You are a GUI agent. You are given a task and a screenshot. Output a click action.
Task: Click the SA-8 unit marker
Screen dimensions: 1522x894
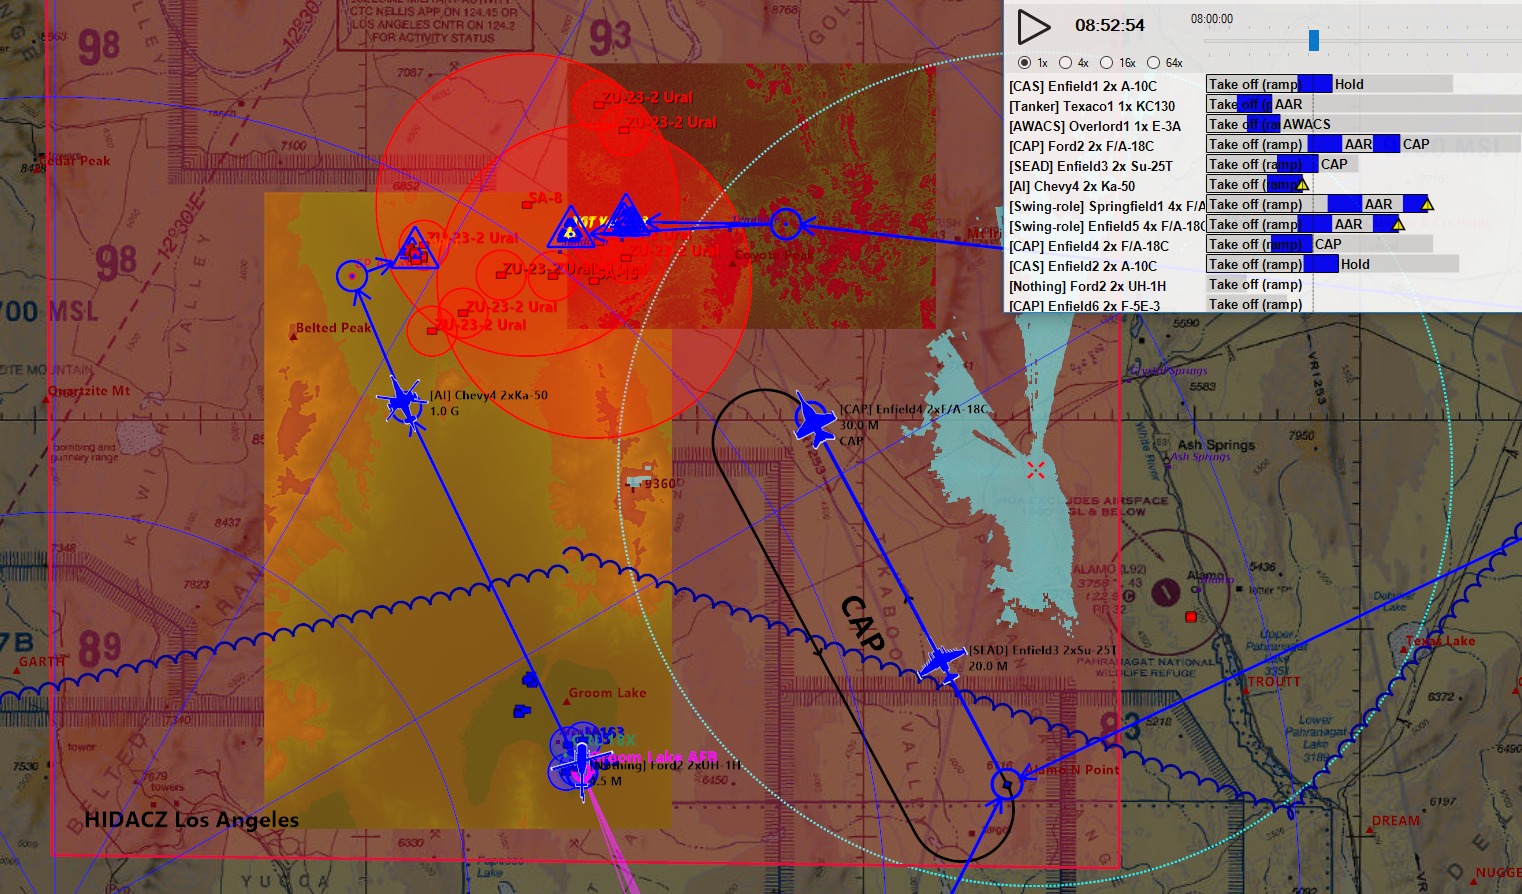coord(528,204)
